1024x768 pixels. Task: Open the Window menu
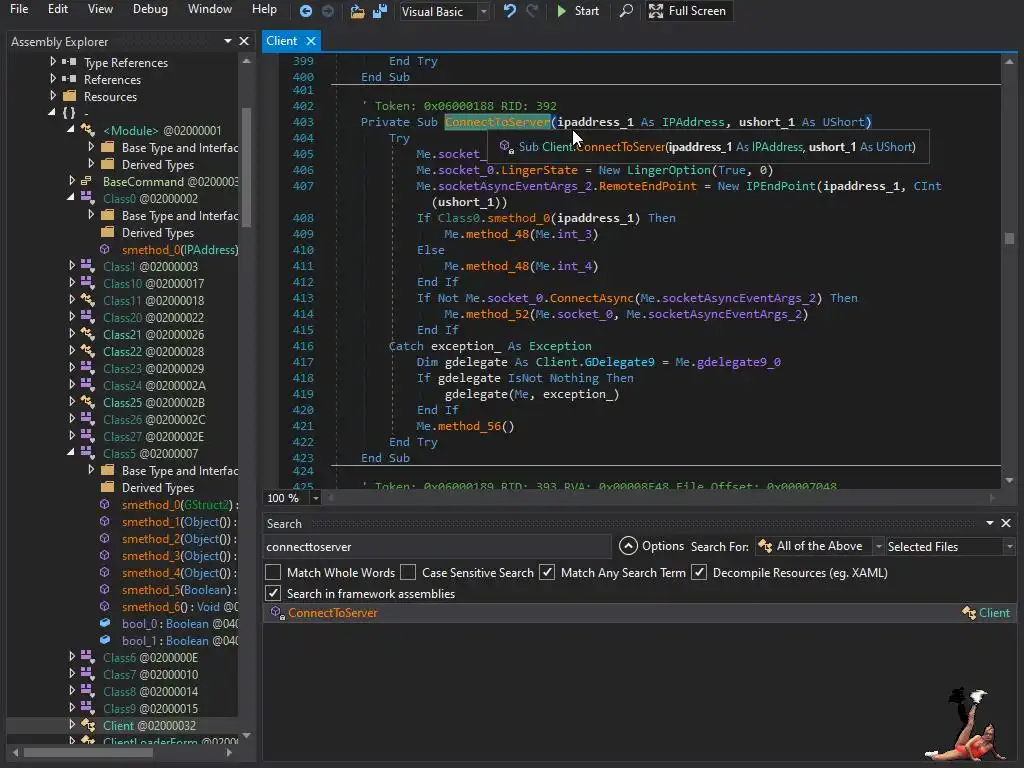pyautogui.click(x=210, y=9)
